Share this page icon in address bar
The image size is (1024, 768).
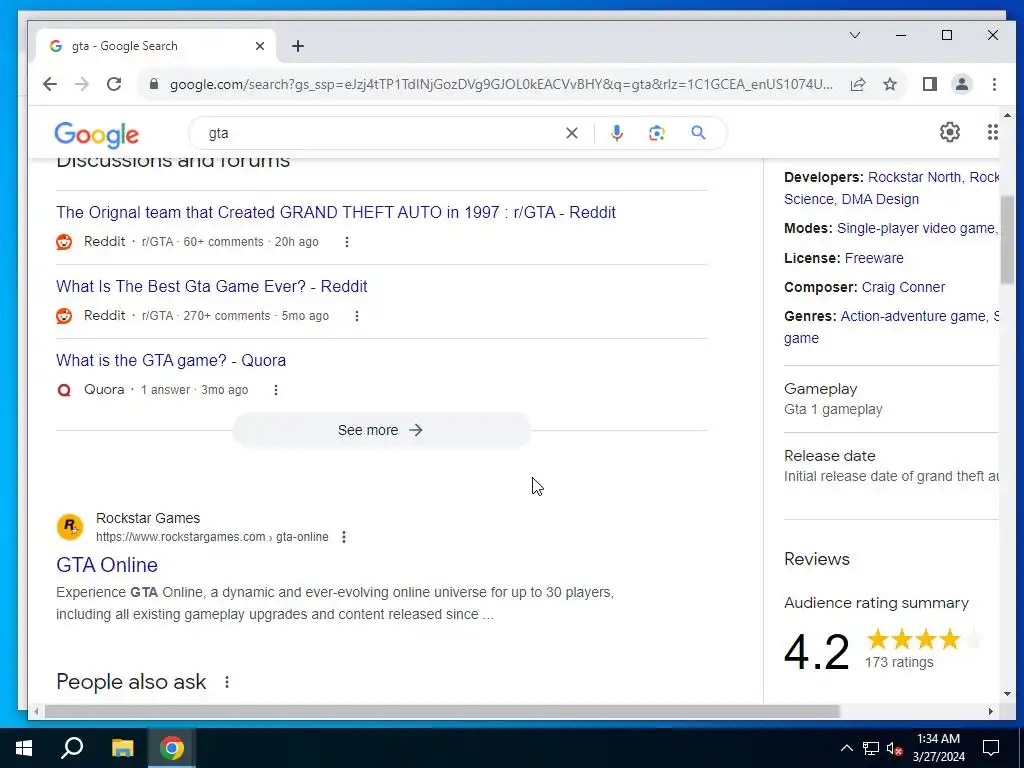click(x=857, y=84)
